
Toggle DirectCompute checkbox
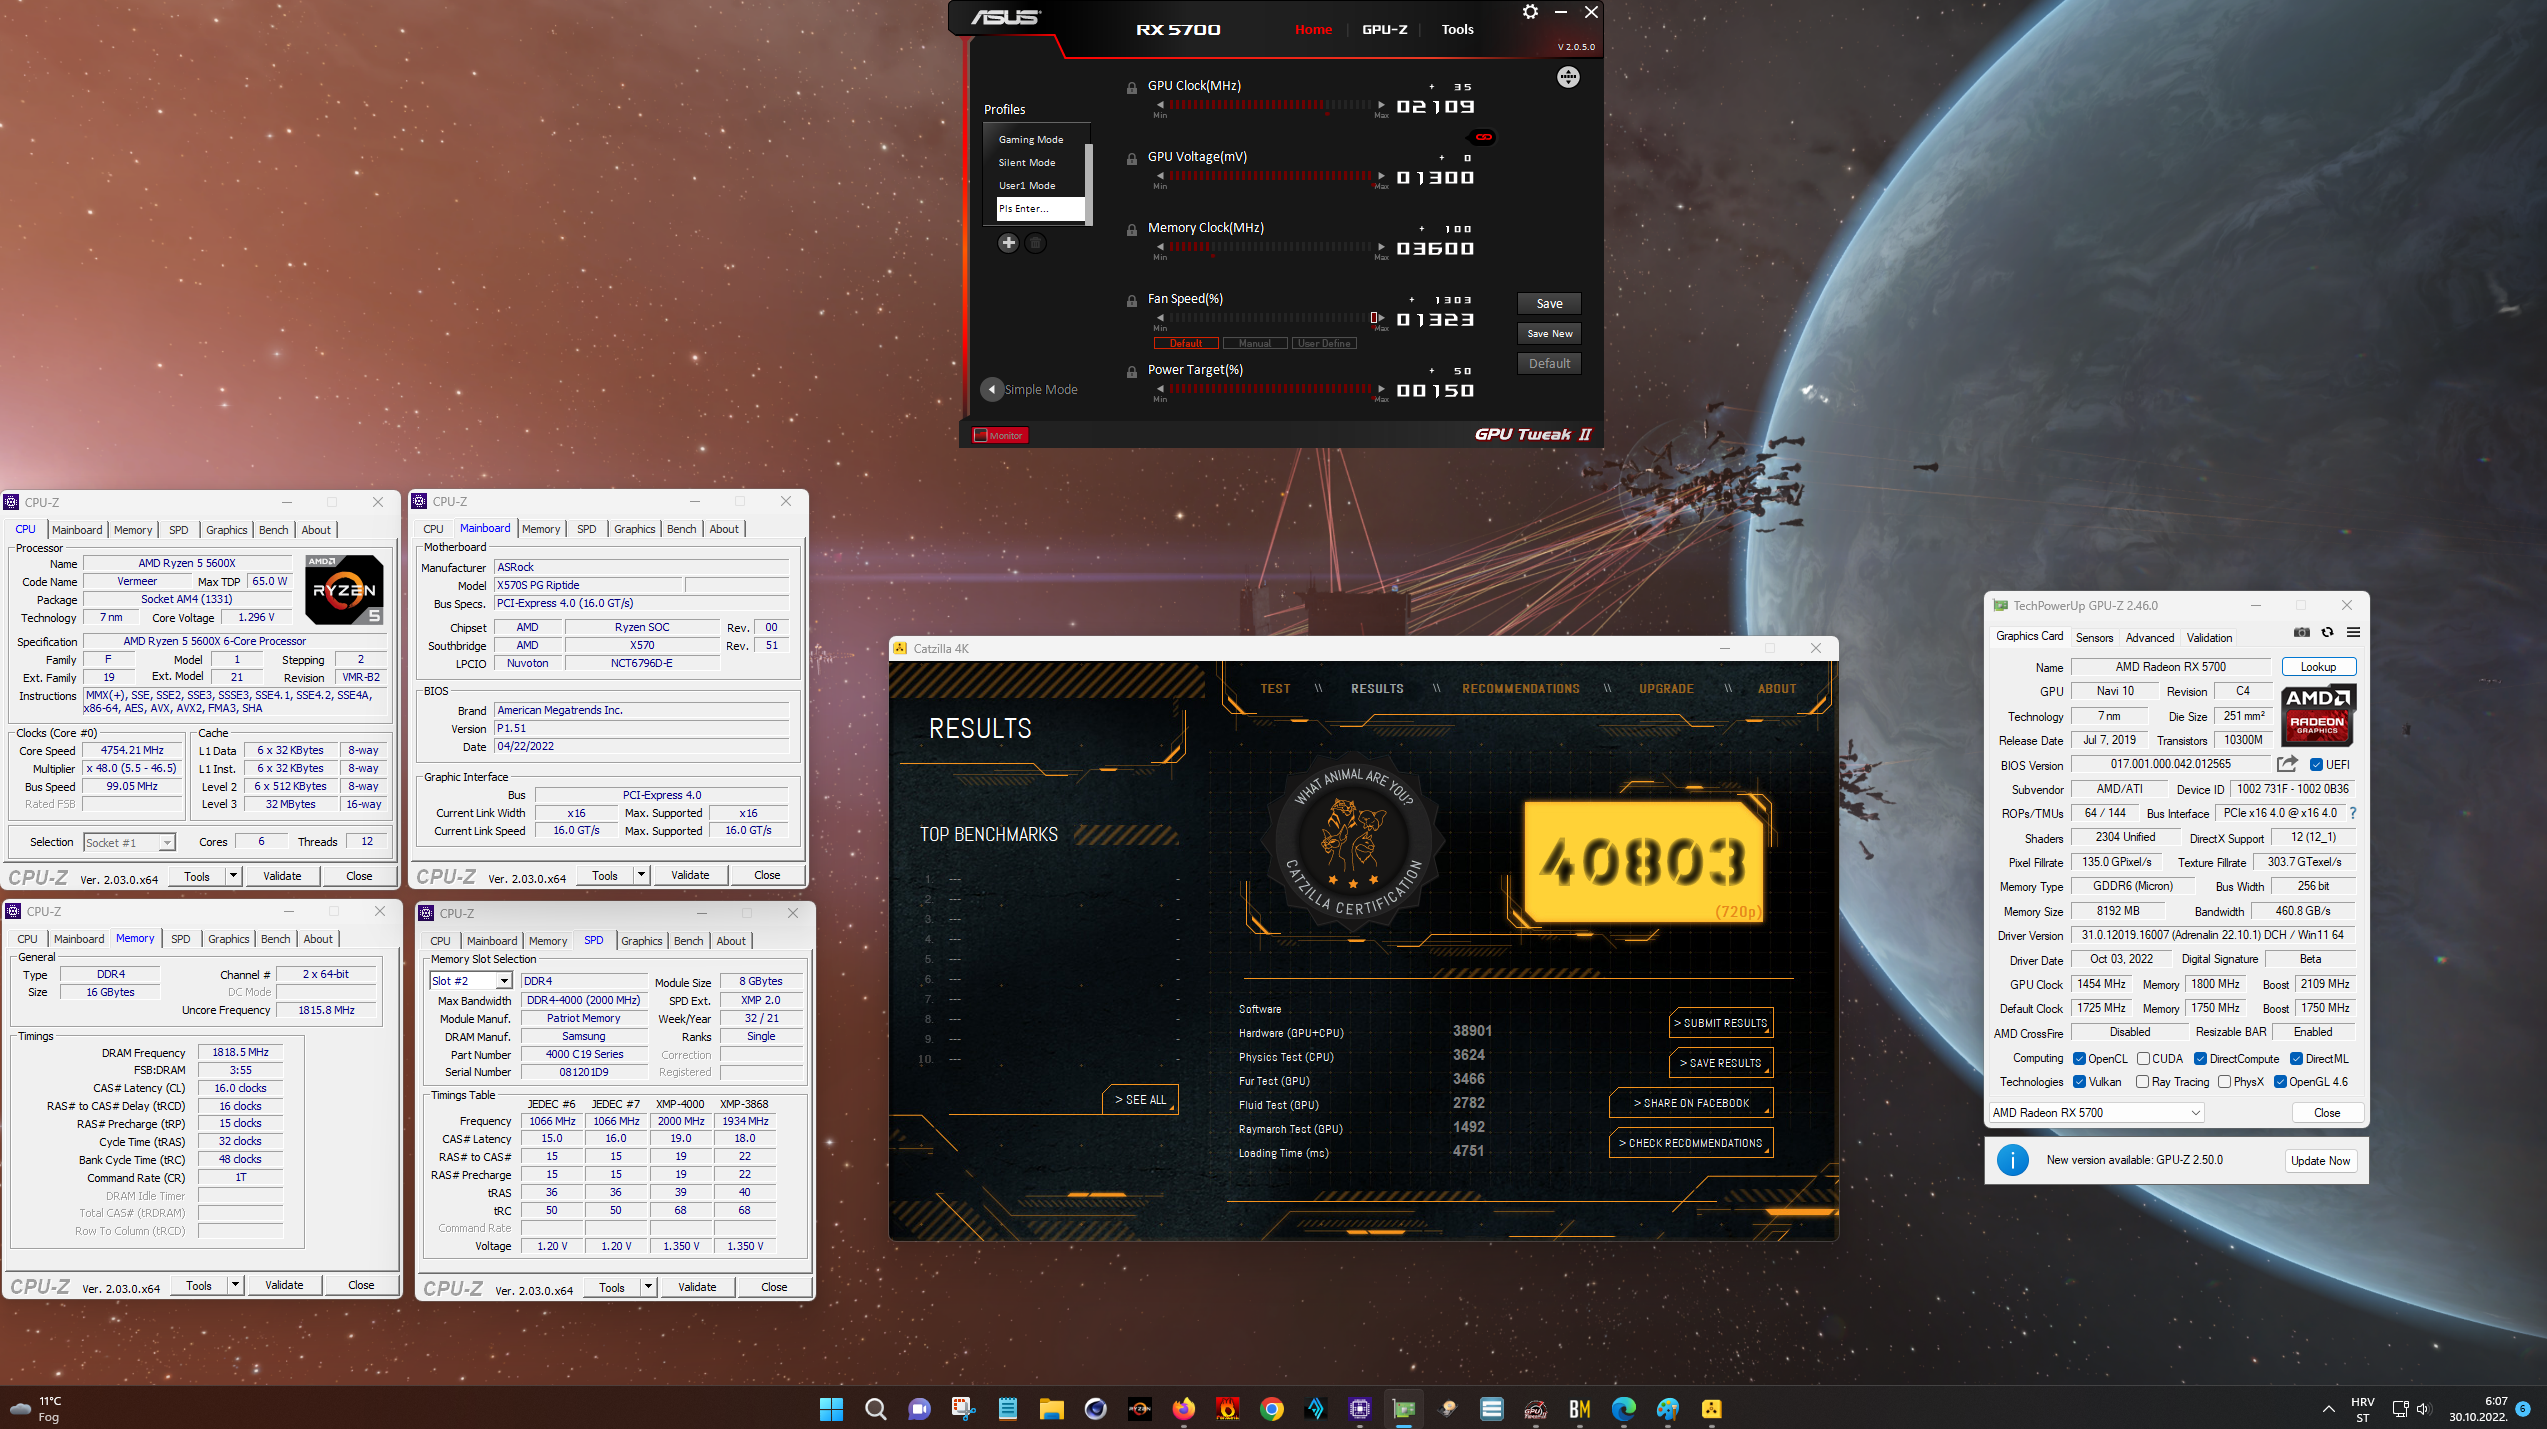(2201, 1059)
